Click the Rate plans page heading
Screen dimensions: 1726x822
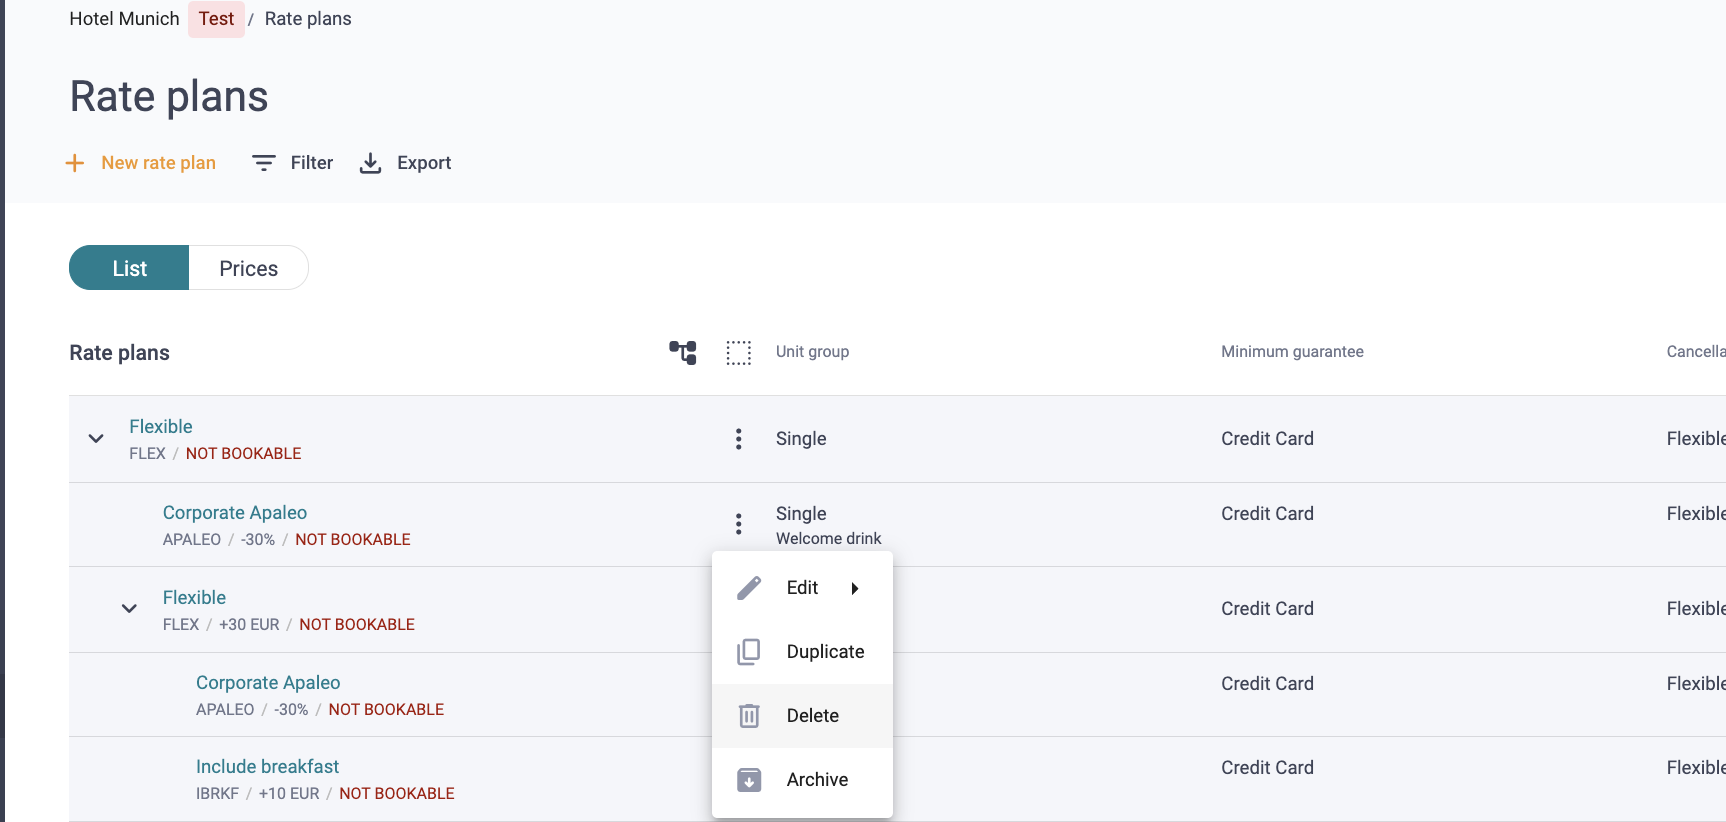(169, 97)
